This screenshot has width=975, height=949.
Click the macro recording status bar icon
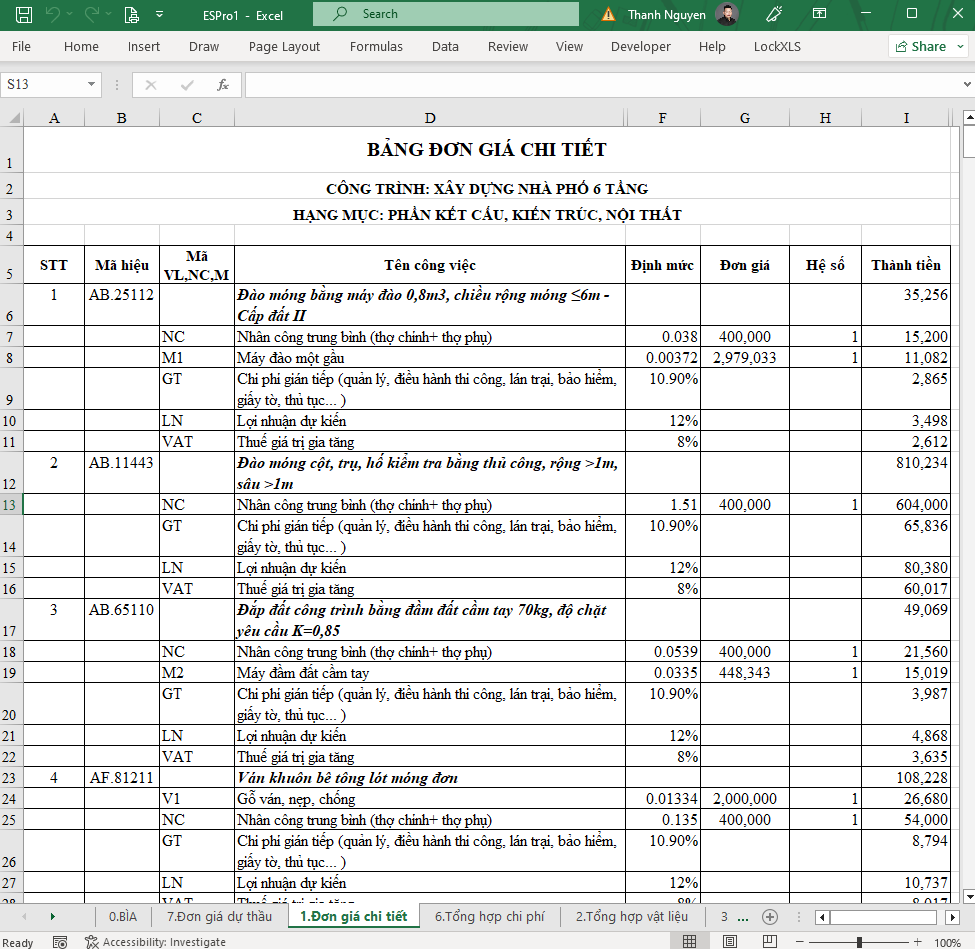60,941
